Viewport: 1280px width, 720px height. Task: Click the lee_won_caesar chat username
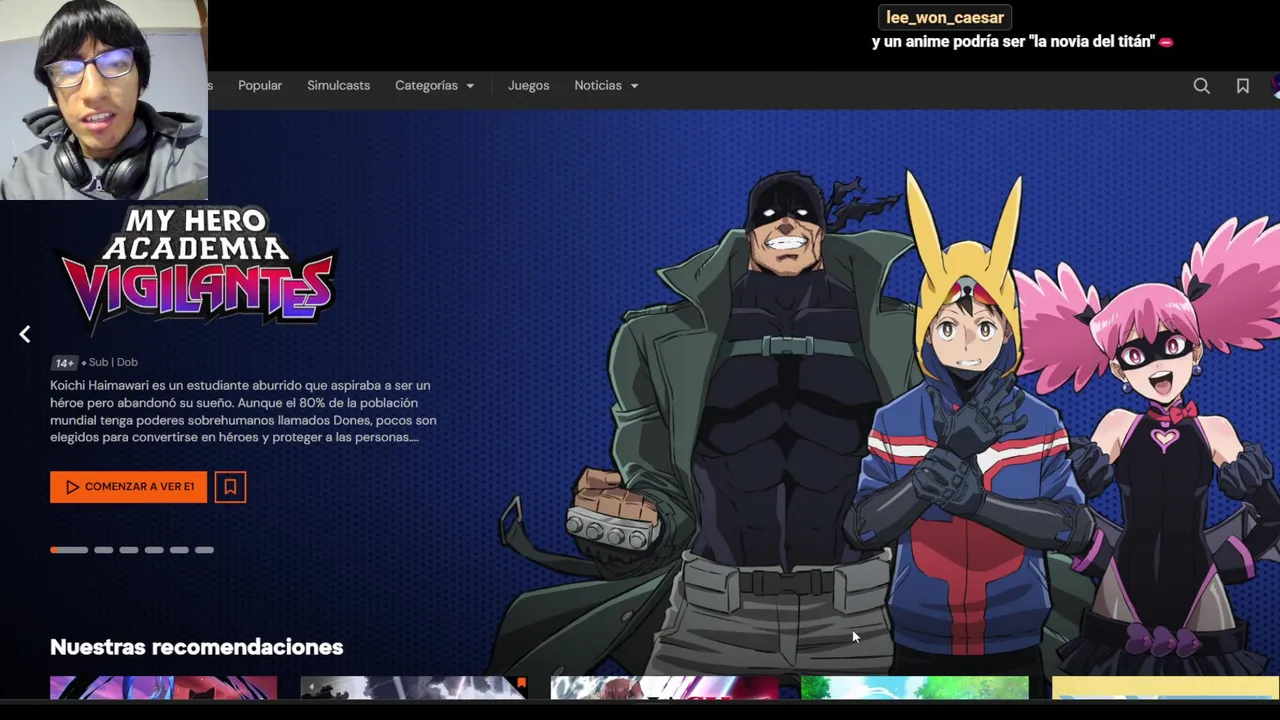[945, 18]
